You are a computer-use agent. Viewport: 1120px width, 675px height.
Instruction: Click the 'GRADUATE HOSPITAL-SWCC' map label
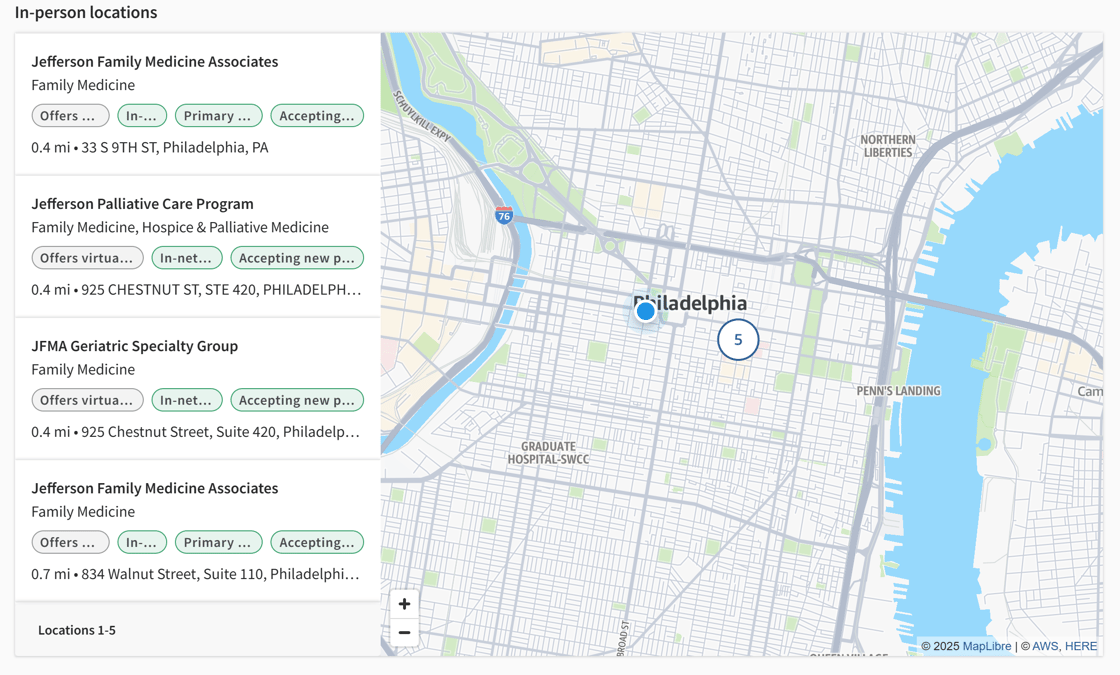coord(549,453)
